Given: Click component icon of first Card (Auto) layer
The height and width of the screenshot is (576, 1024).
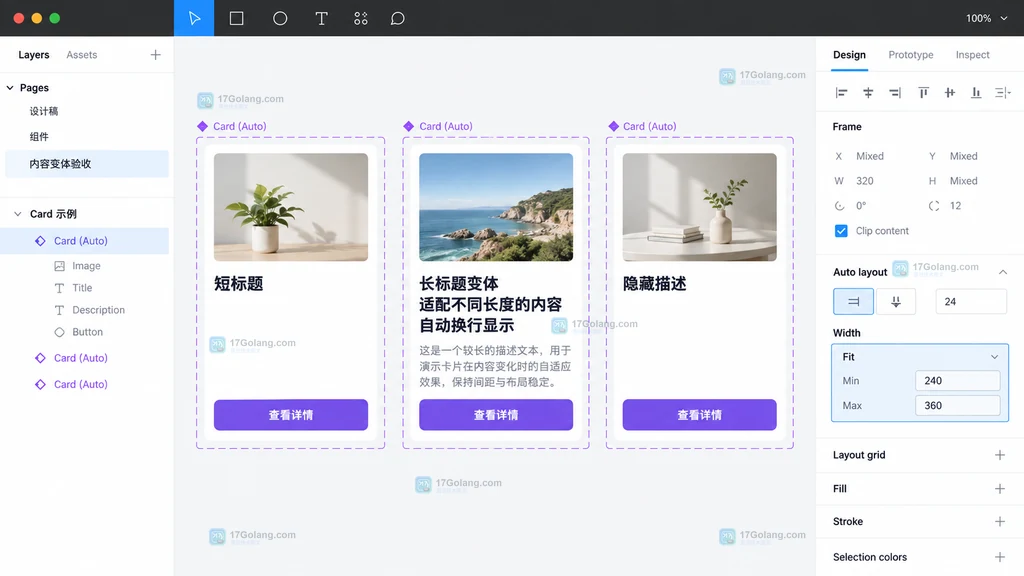Looking at the screenshot, I should [40, 241].
